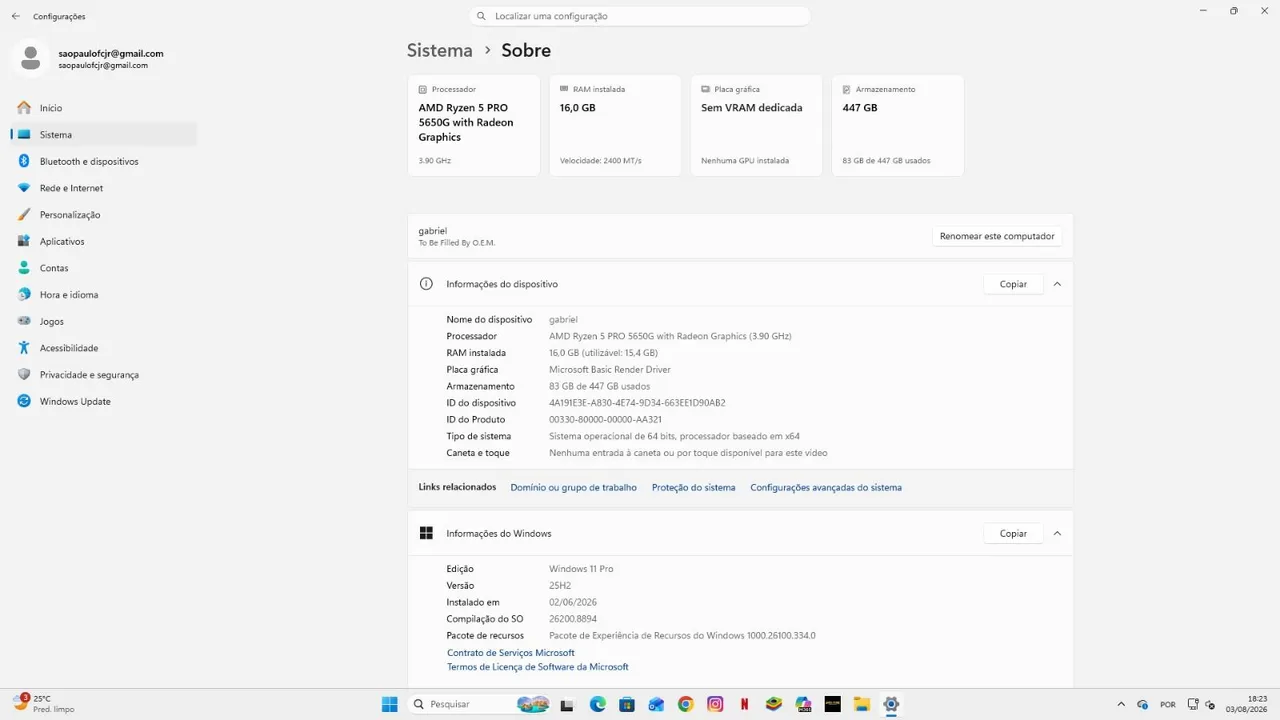Click the Settings gear taskbar icon

[891, 704]
